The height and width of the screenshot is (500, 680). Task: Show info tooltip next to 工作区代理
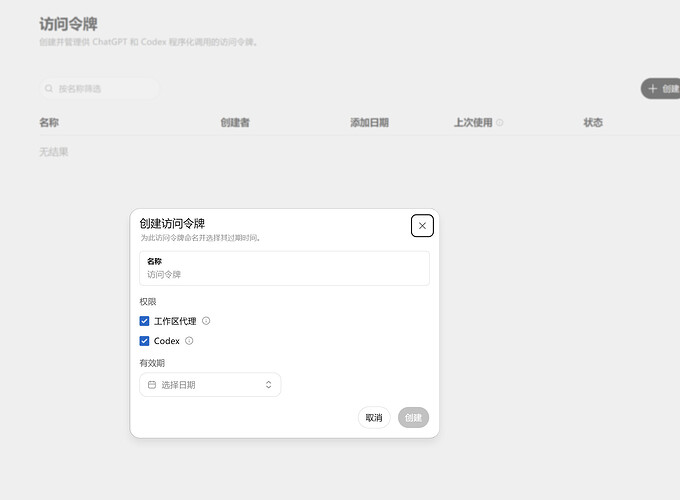click(x=206, y=321)
